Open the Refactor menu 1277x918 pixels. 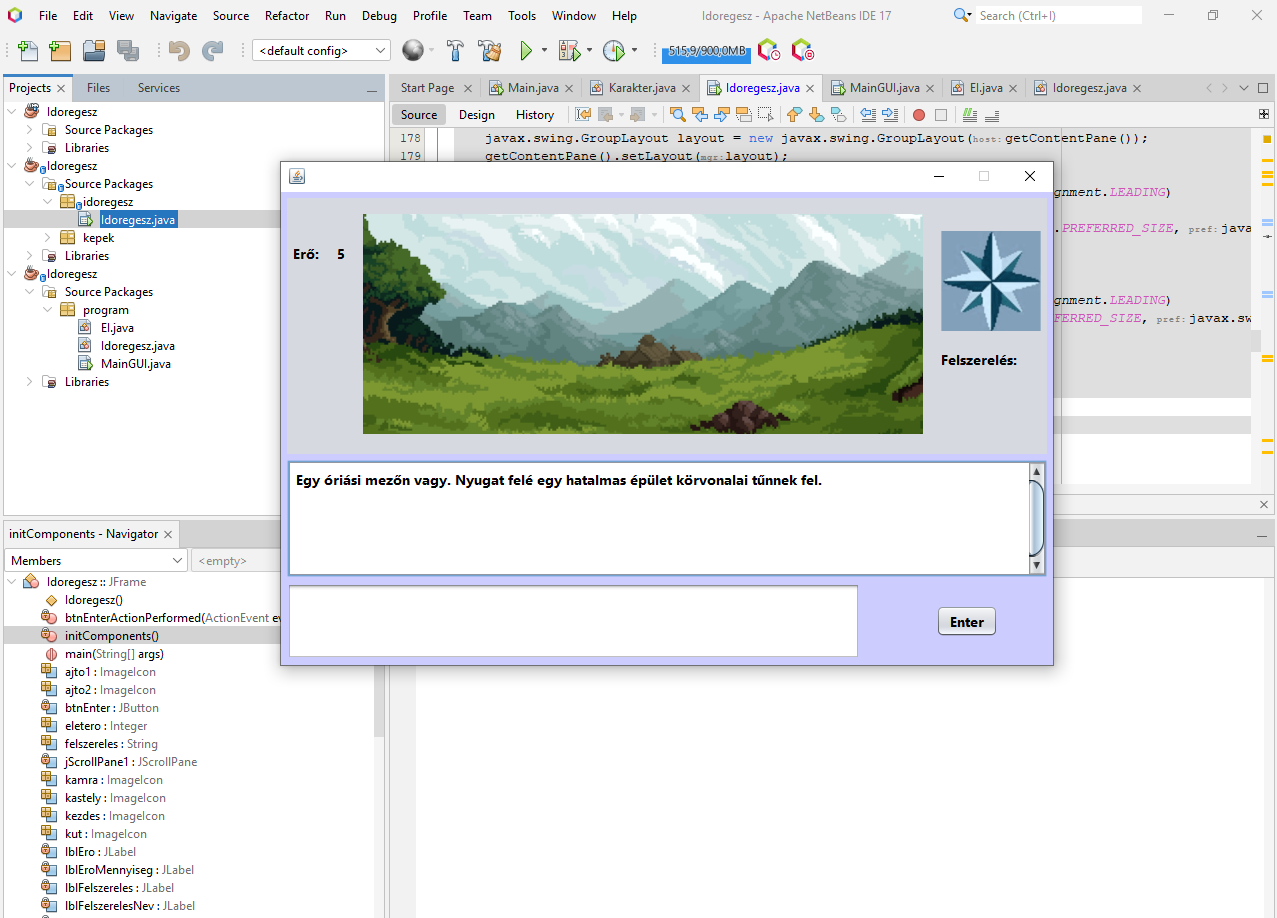(x=287, y=16)
